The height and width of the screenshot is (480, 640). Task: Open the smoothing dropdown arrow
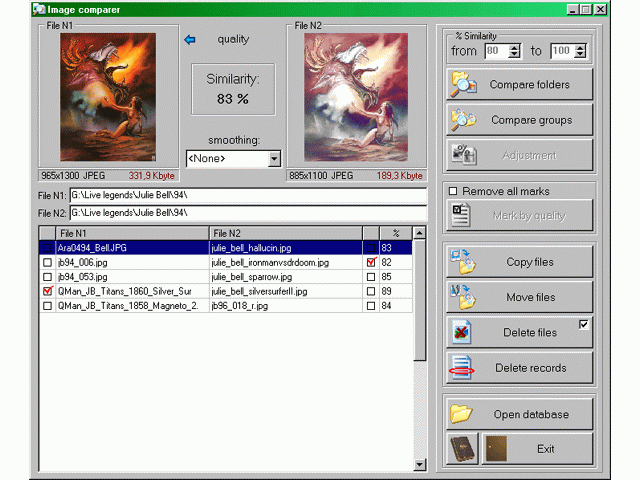click(275, 159)
